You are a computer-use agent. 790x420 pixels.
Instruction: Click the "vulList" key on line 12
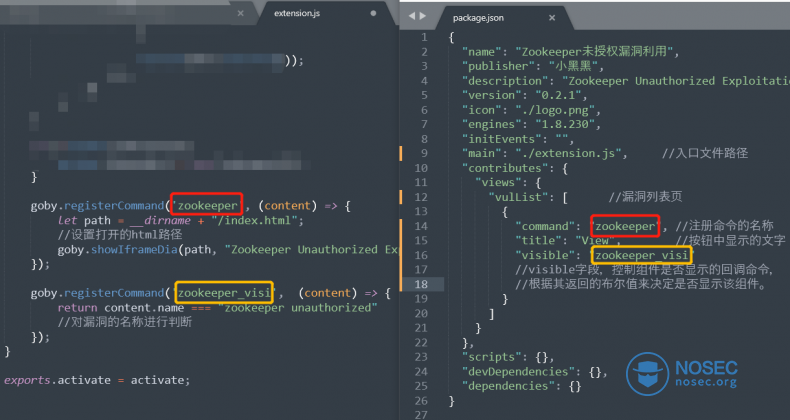tap(518, 197)
